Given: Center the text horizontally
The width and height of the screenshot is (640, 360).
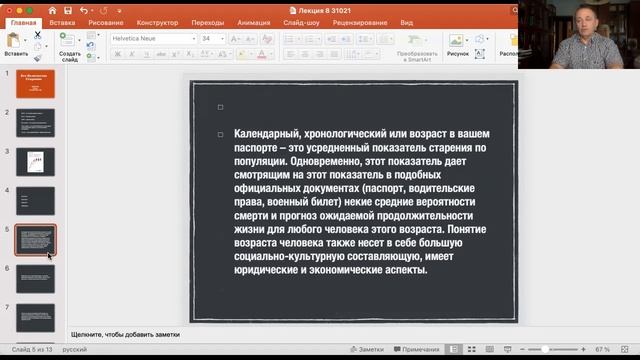Looking at the screenshot, I should pos(305,54).
